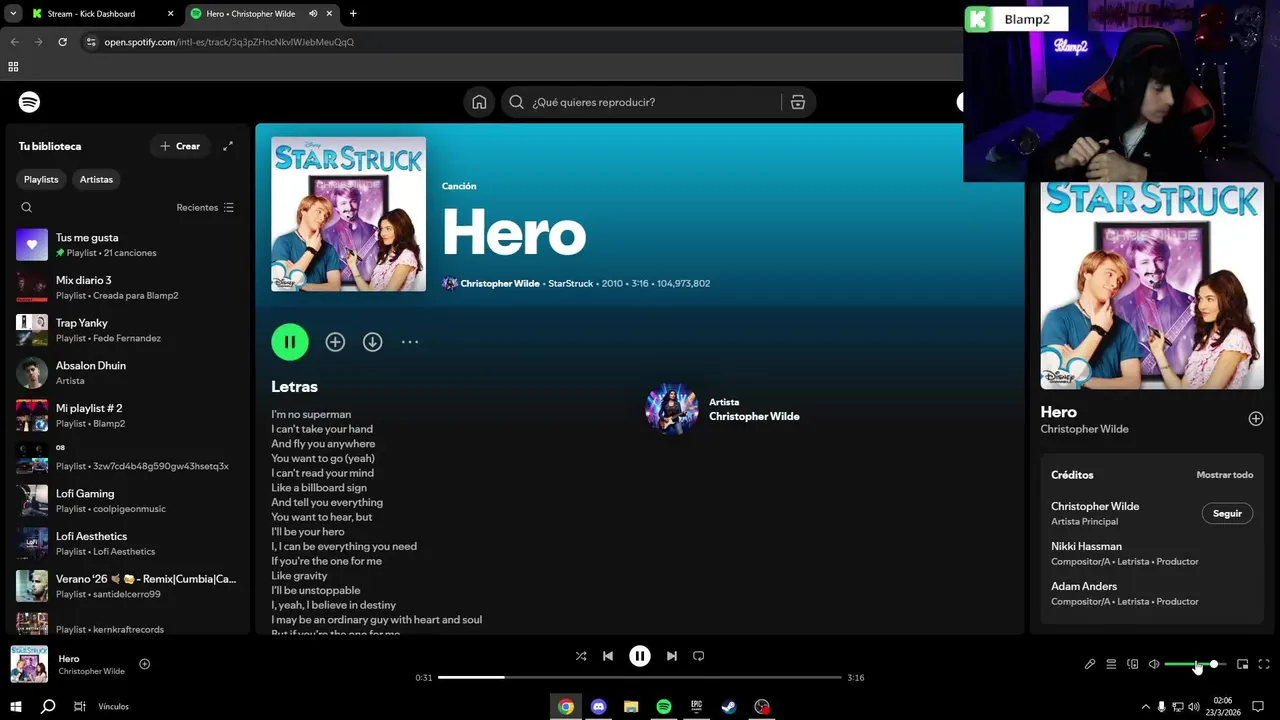Viewport: 1280px width, 720px height.
Task: Open Steam from the taskbar
Action: 729,707
